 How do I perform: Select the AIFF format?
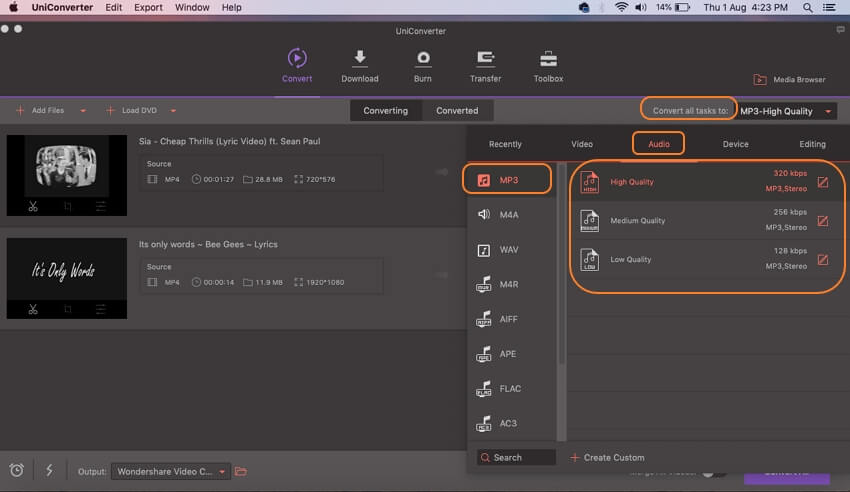(510, 319)
